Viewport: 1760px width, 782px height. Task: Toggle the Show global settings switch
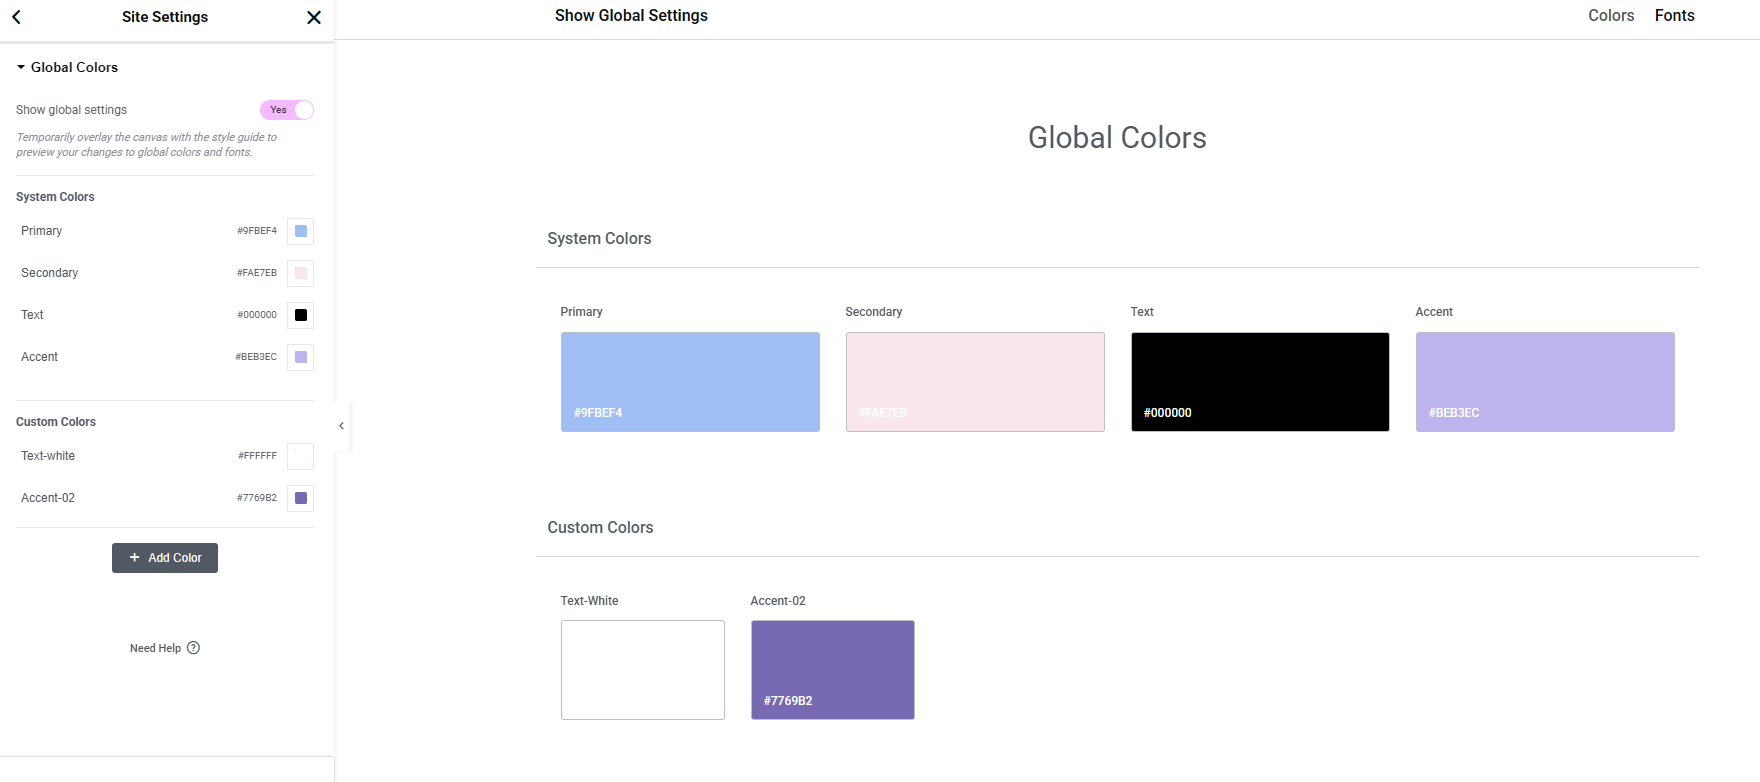click(287, 110)
